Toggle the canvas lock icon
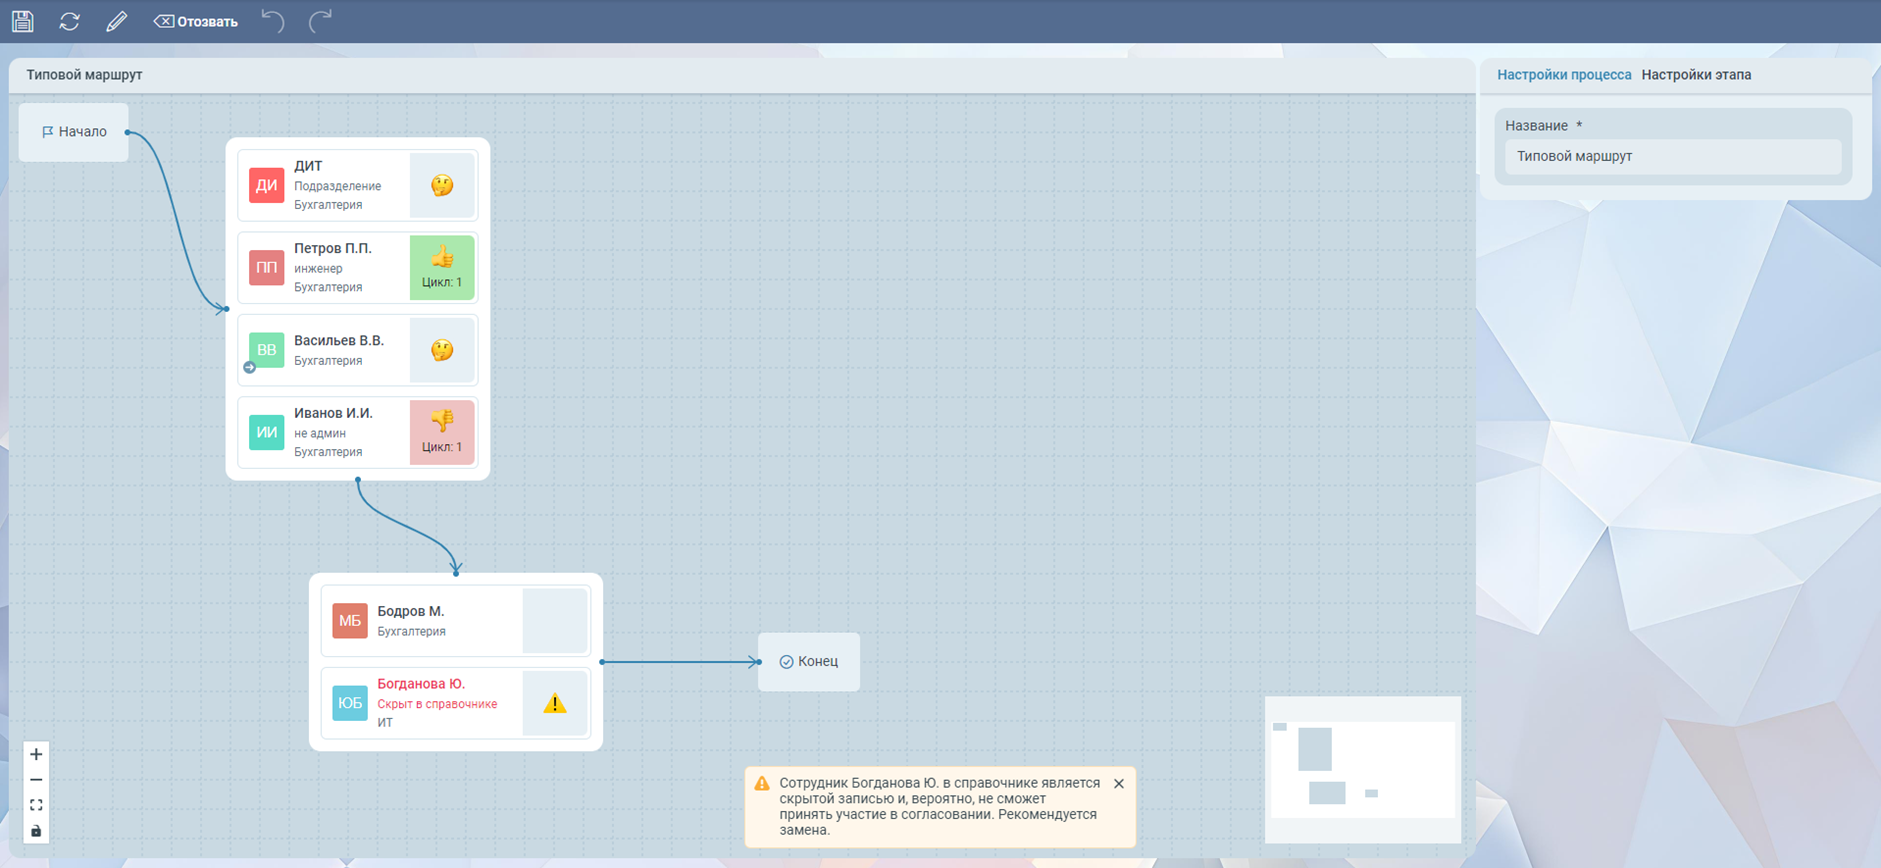1881x868 pixels. coord(36,831)
